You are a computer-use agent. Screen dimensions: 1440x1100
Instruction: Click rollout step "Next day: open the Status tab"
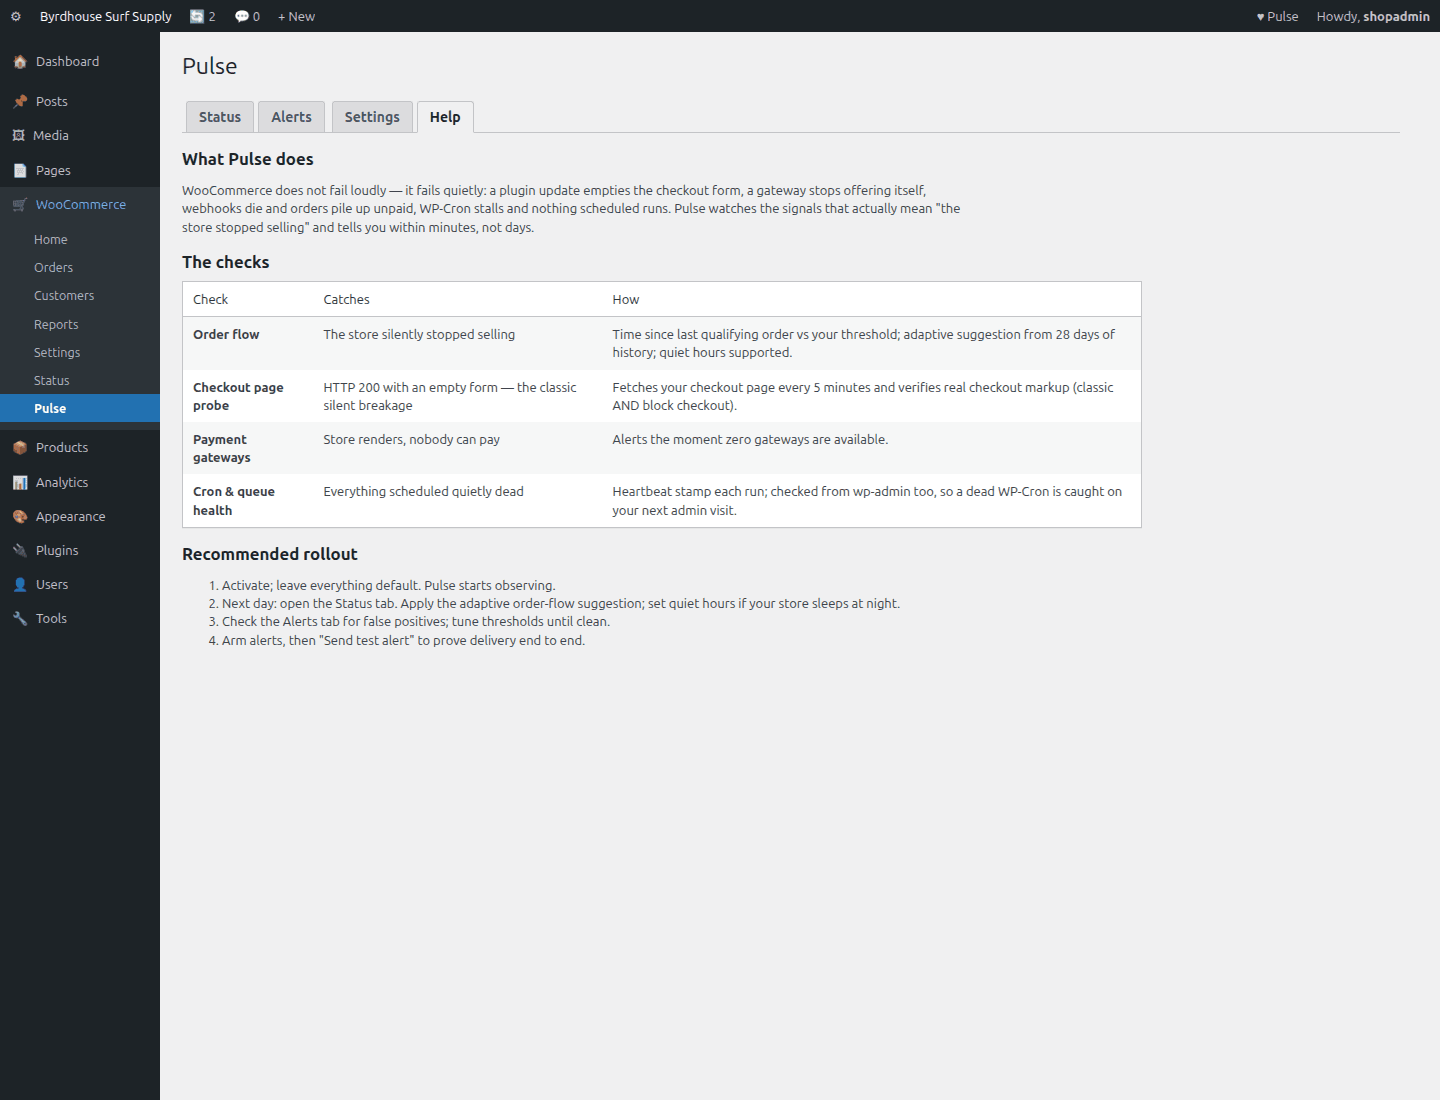point(561,604)
